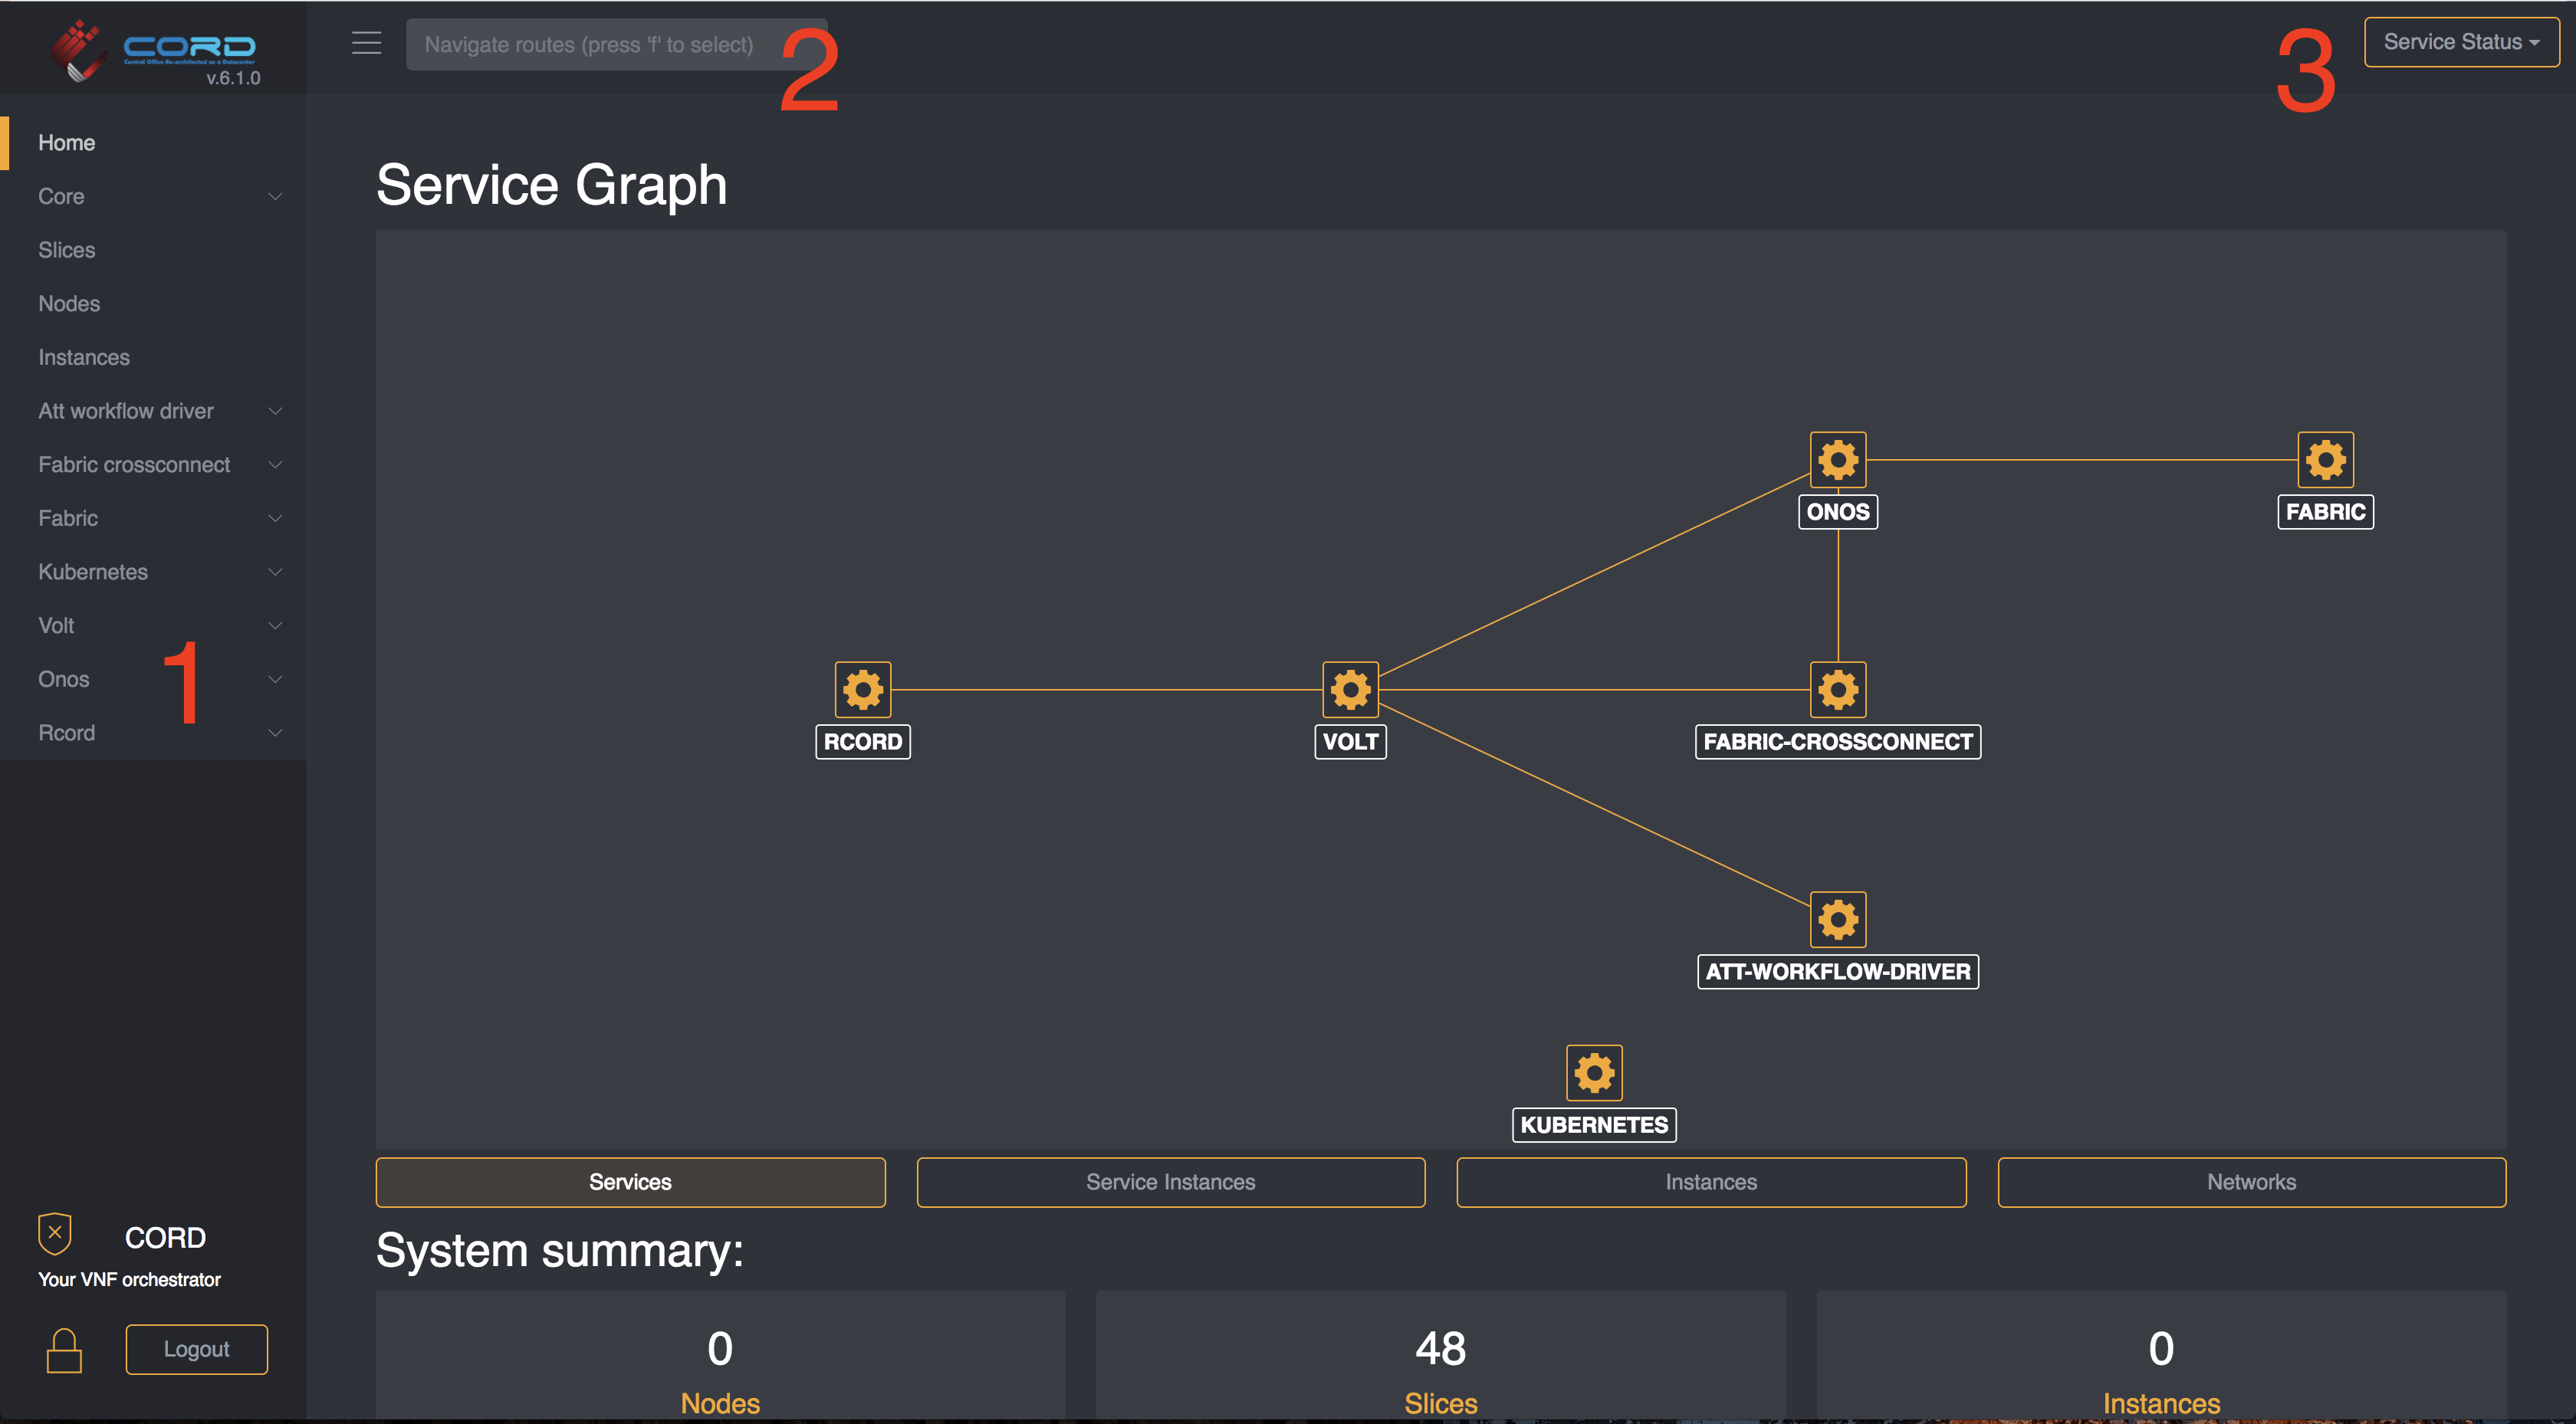Image resolution: width=2576 pixels, height=1424 pixels.
Task: Click the VOLT node label
Action: [x=1350, y=742]
